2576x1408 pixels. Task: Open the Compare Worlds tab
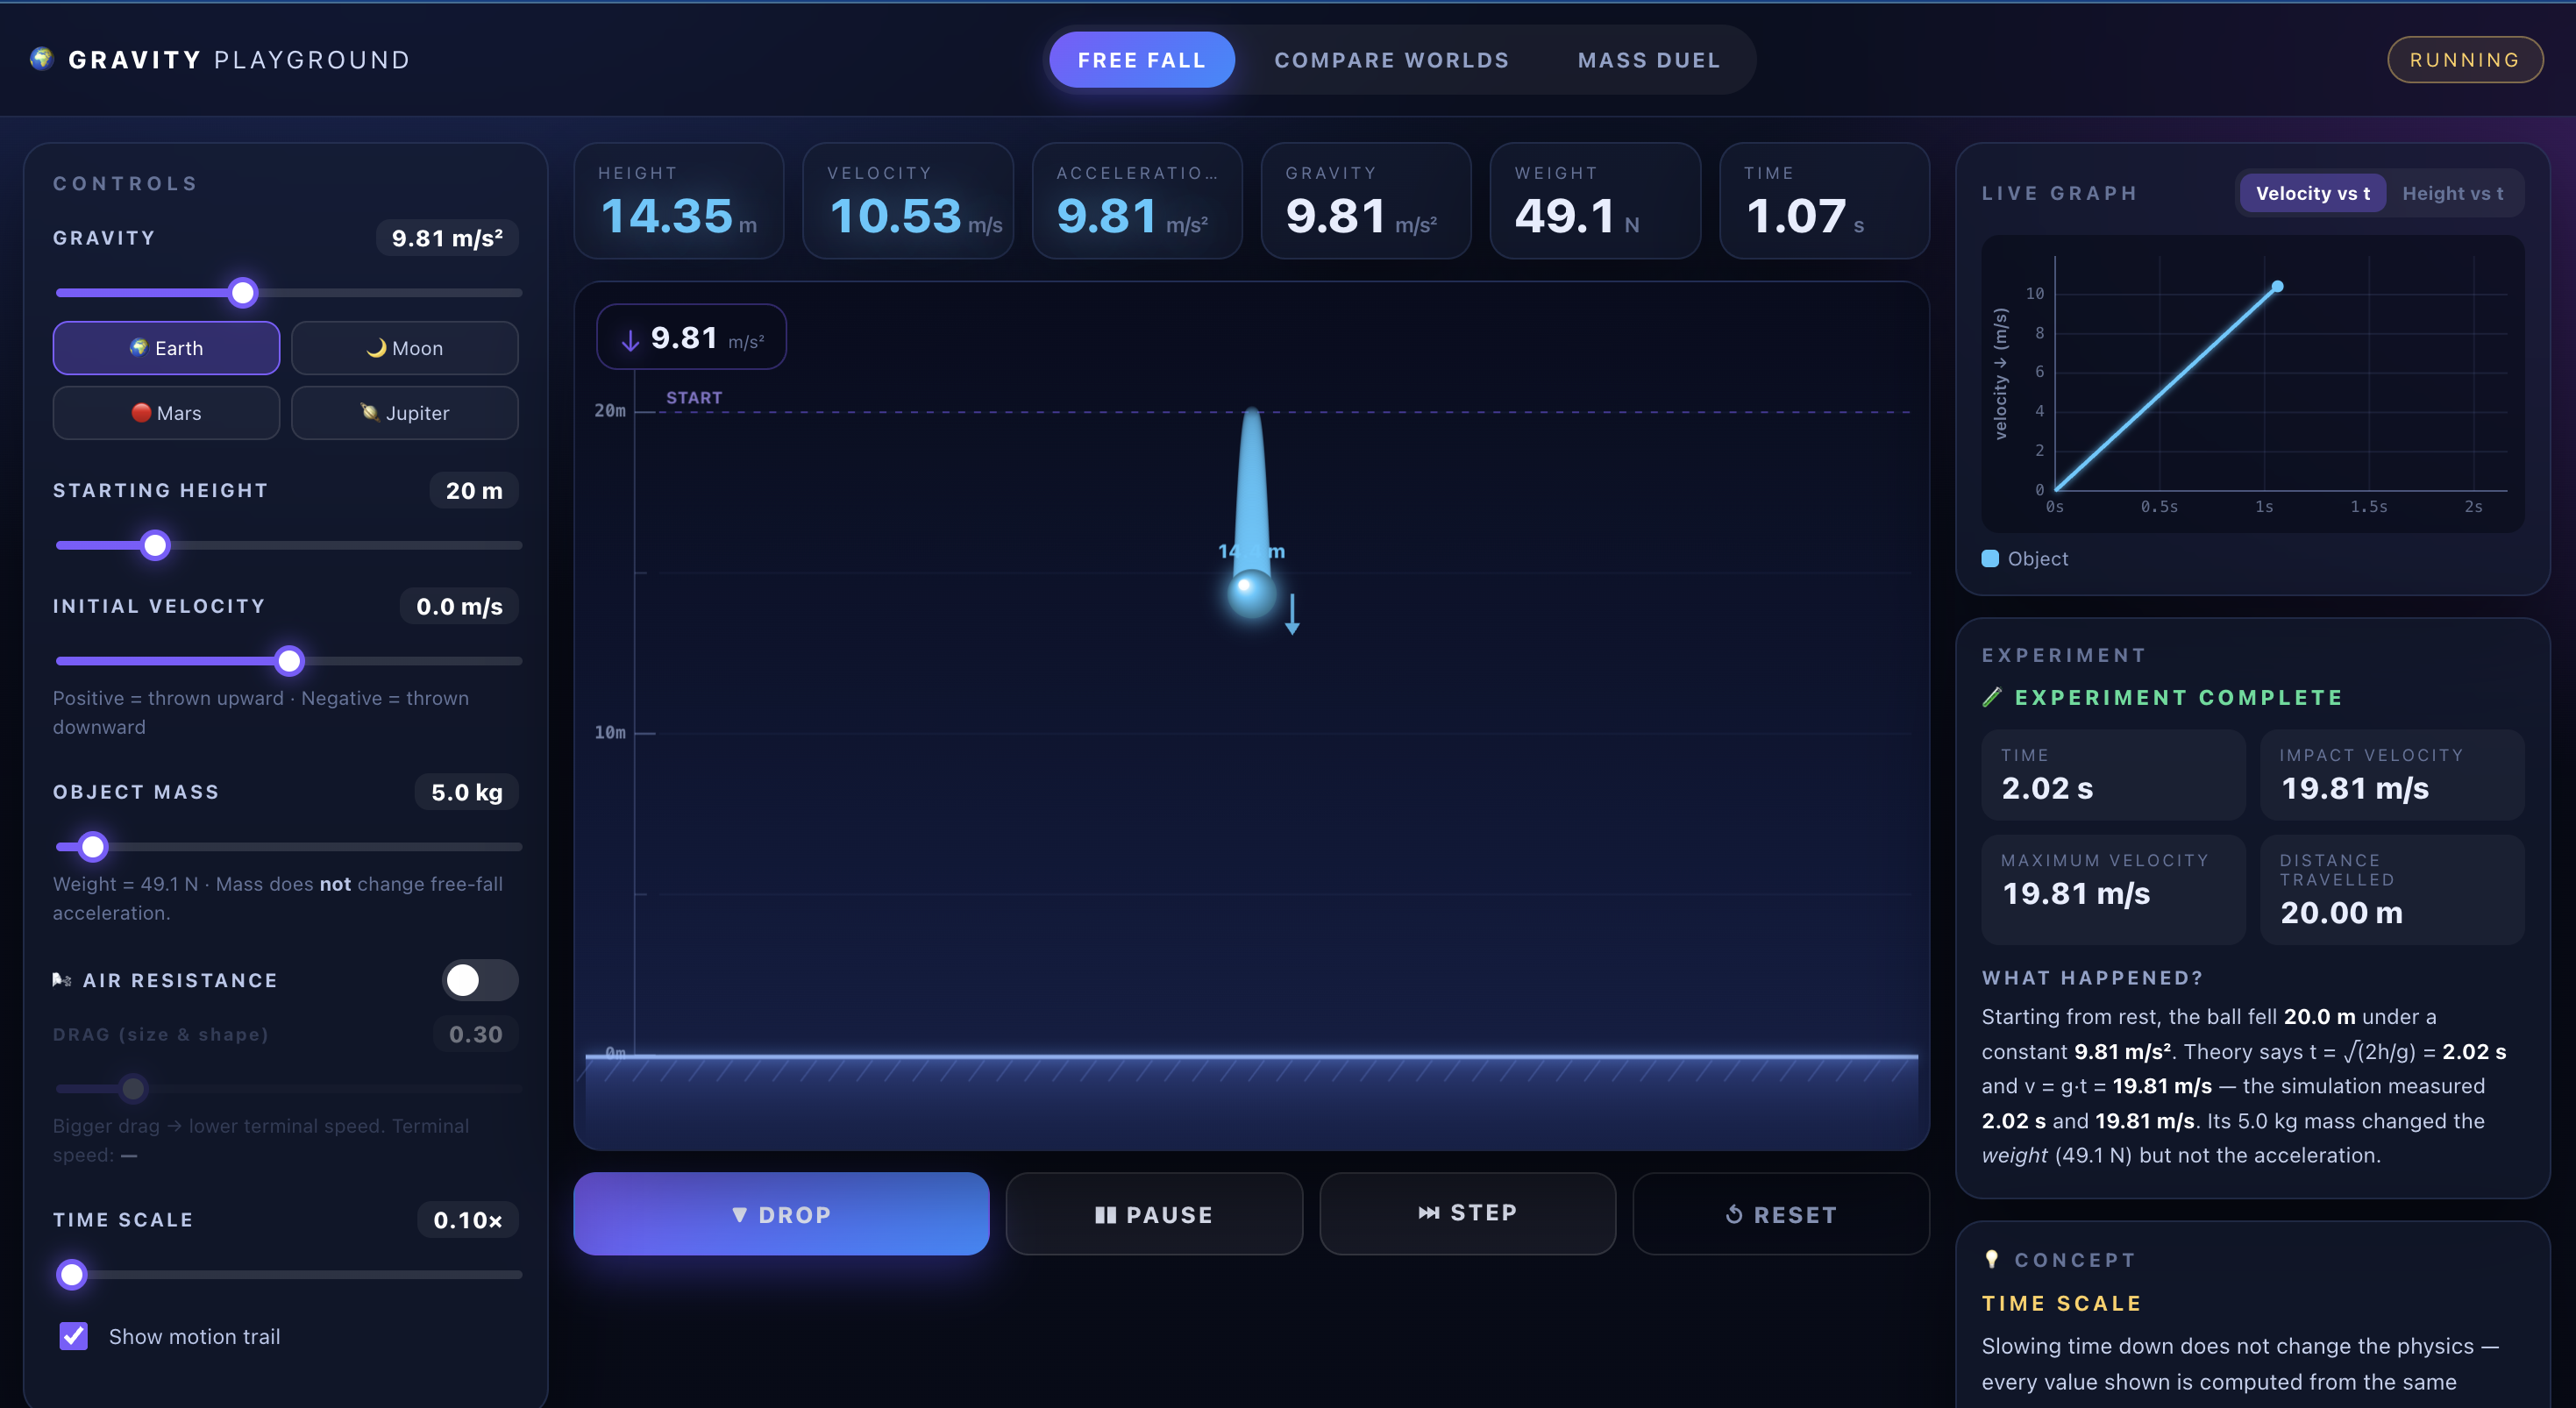1391,60
